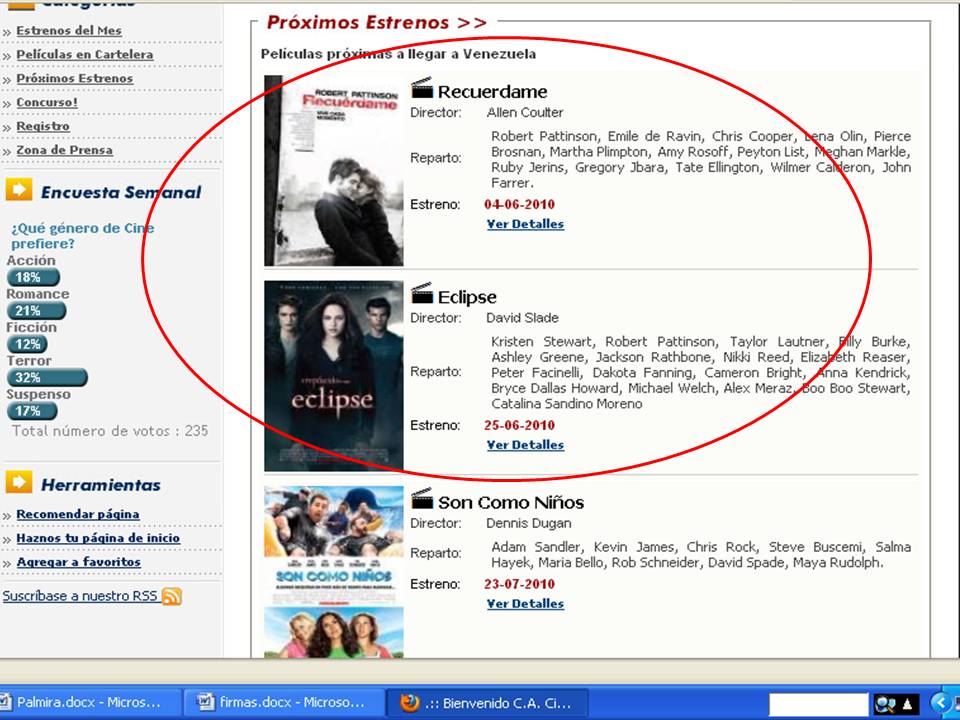Open Estrenos del Mes category link
Image resolution: width=960 pixels, height=720 pixels.
(69, 31)
